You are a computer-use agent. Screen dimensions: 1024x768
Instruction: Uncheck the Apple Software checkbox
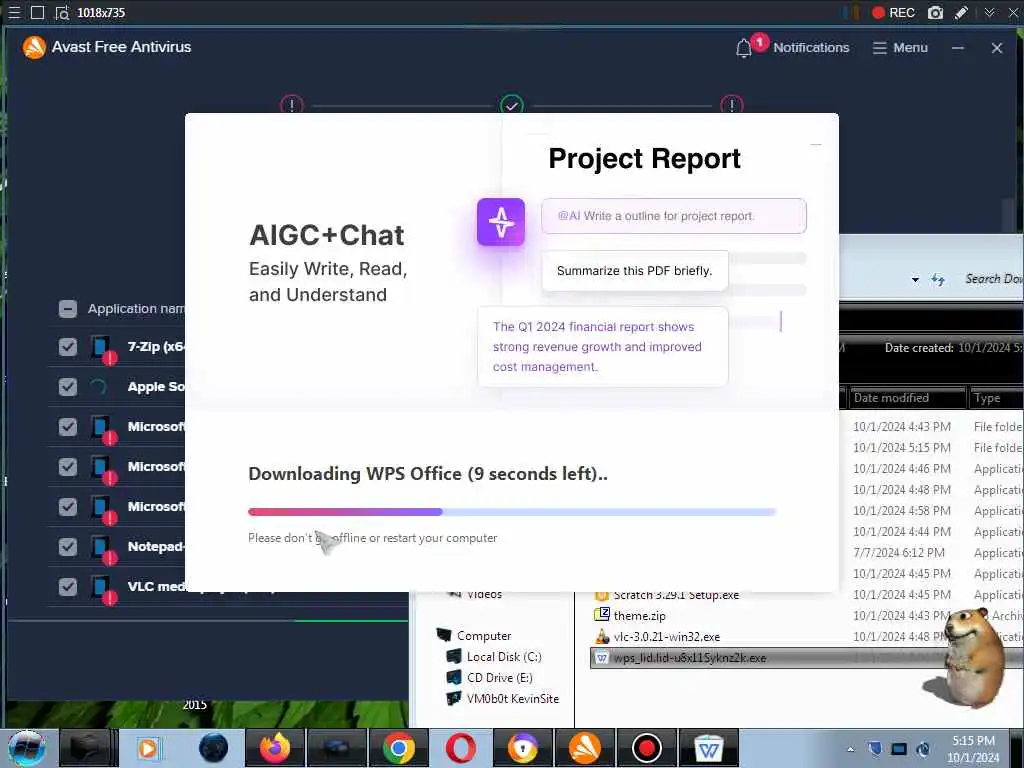(68, 387)
